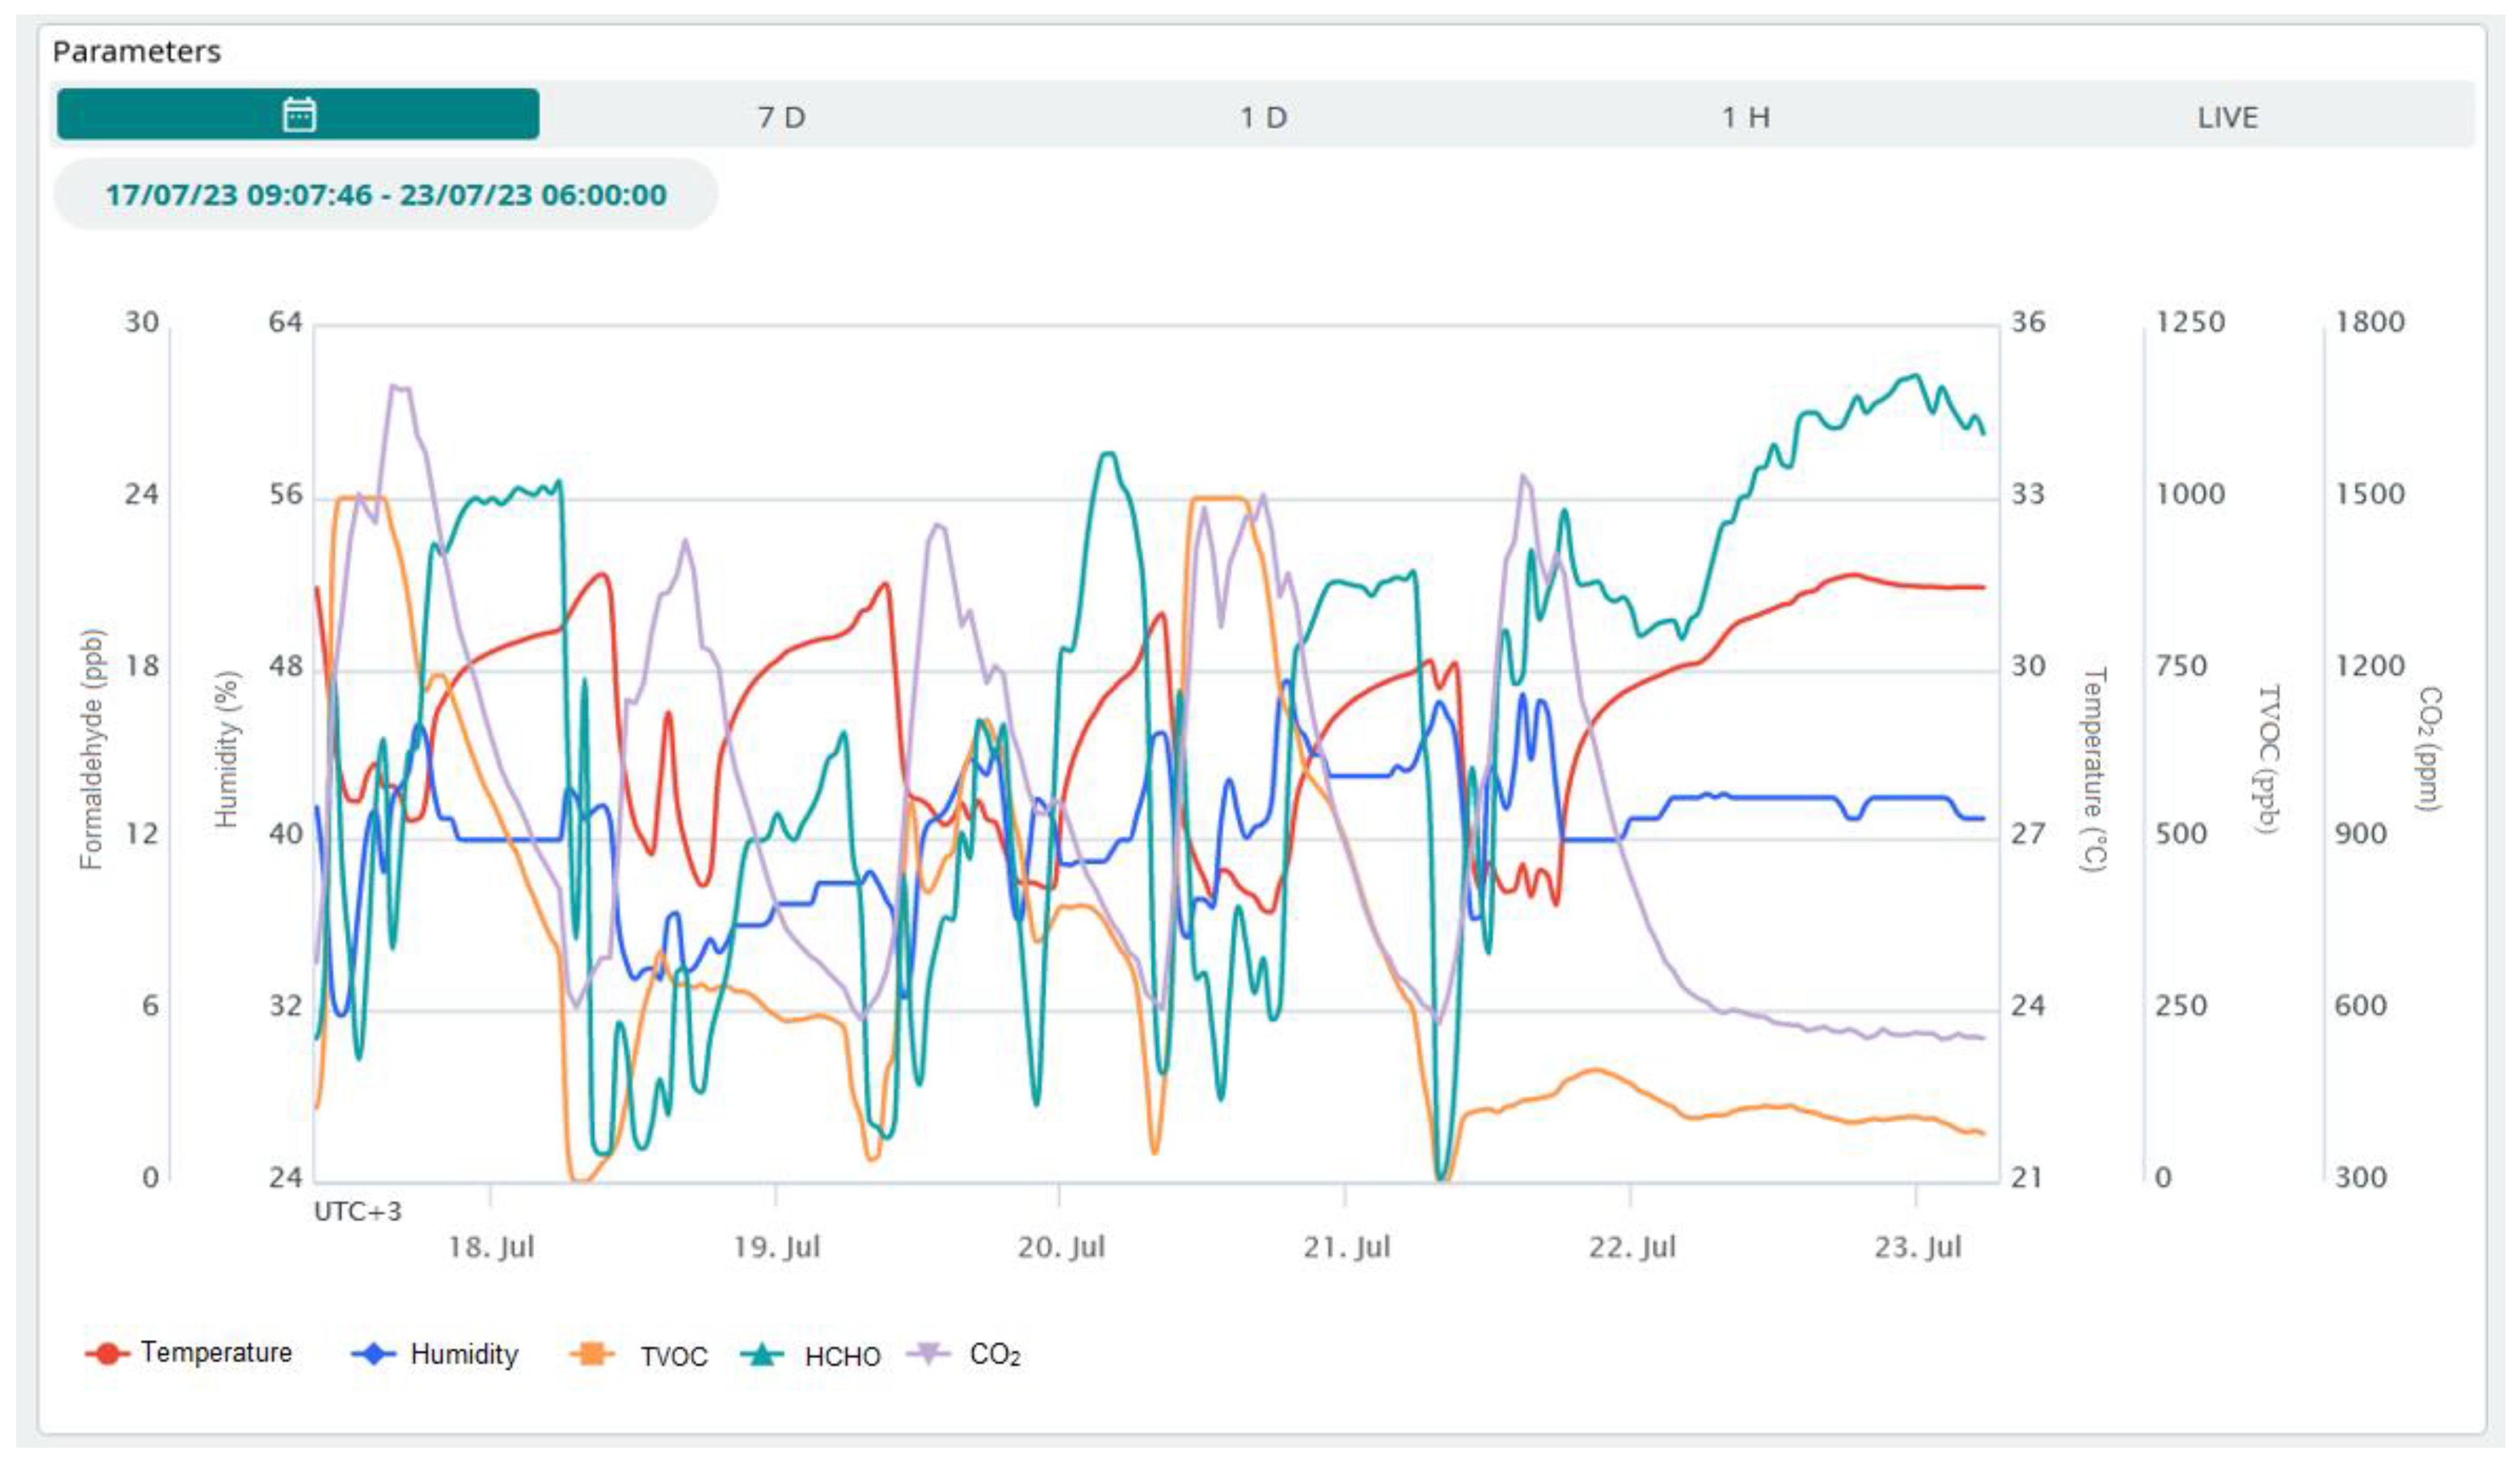Click the Temperature (°C) axis title
Image resolution: width=2520 pixels, height=1464 pixels.
[x=2093, y=769]
